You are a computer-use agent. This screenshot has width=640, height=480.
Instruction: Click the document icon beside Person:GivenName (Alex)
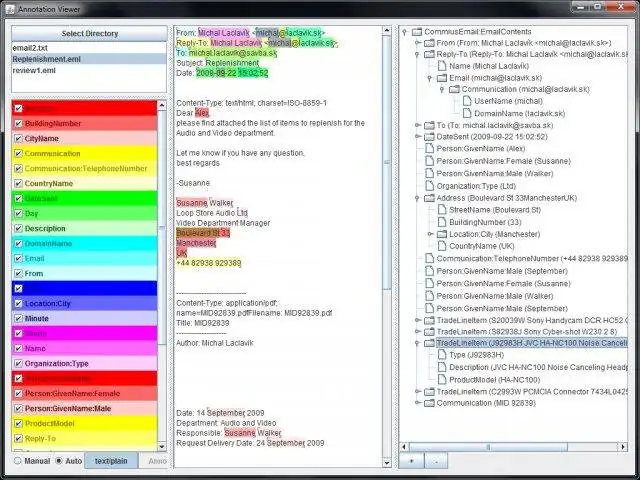[x=429, y=148]
